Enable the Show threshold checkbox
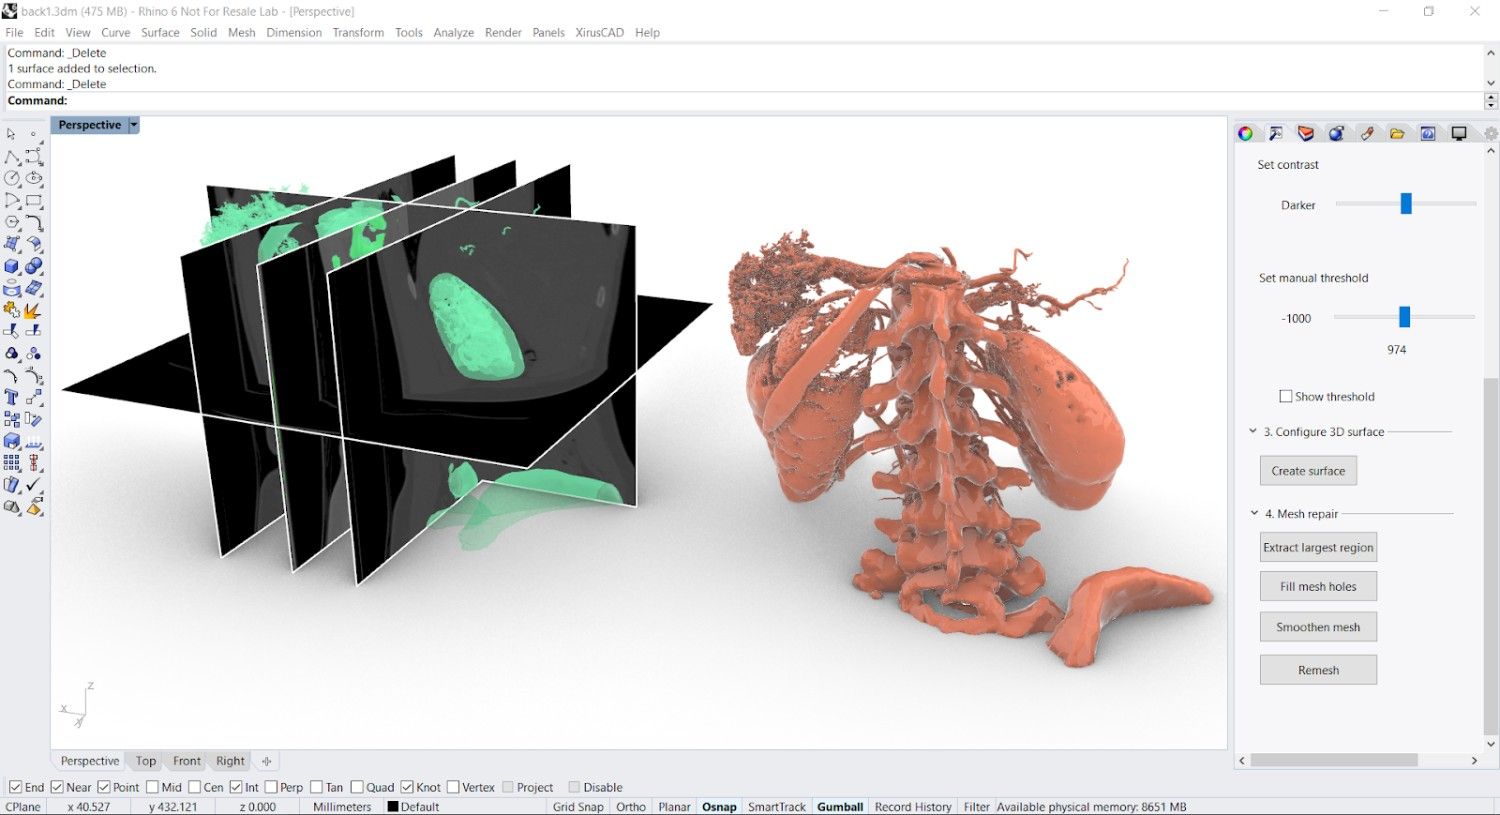 coord(1285,395)
